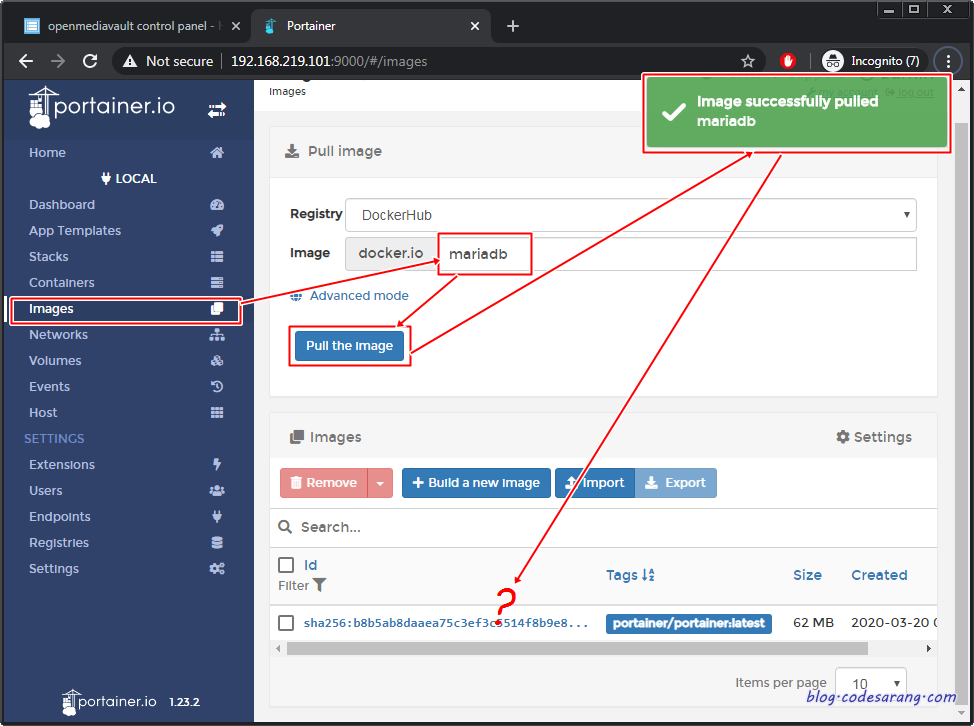Screen dimensions: 974x726
Task: Open the Registry DockerHub dropdown
Action: [630, 215]
